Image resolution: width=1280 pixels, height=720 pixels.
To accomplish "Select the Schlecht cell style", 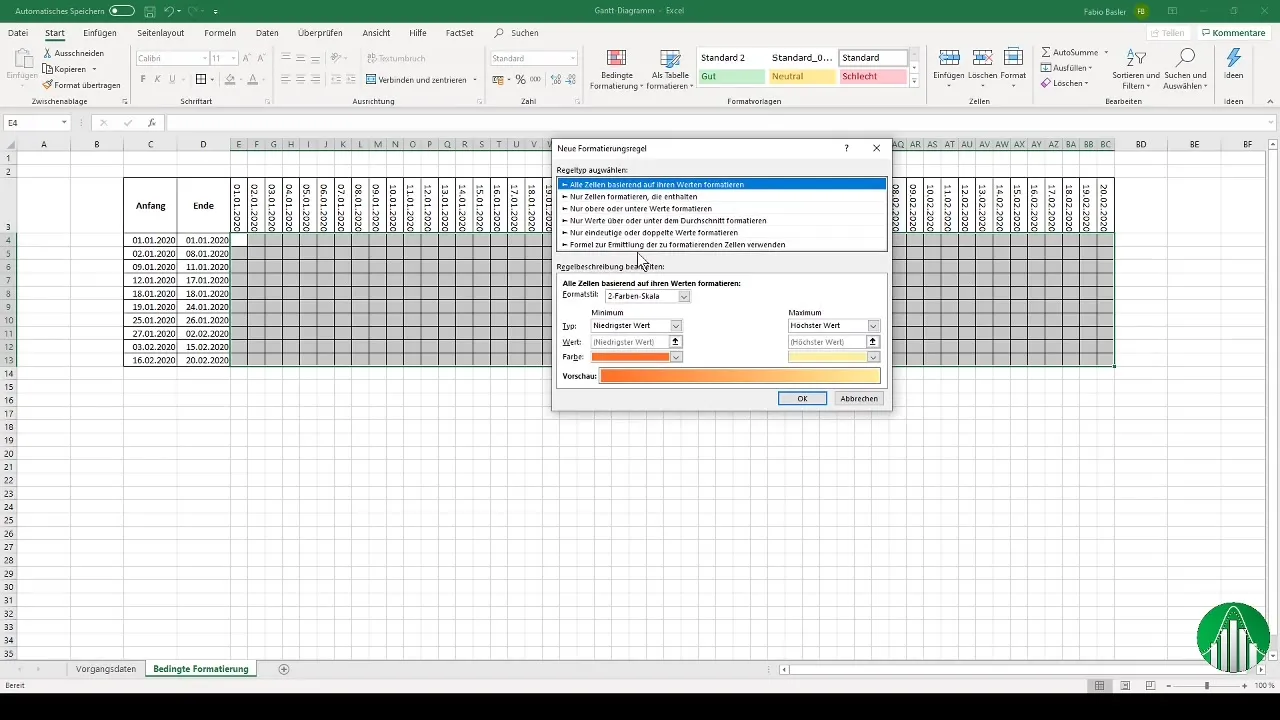I will (873, 76).
